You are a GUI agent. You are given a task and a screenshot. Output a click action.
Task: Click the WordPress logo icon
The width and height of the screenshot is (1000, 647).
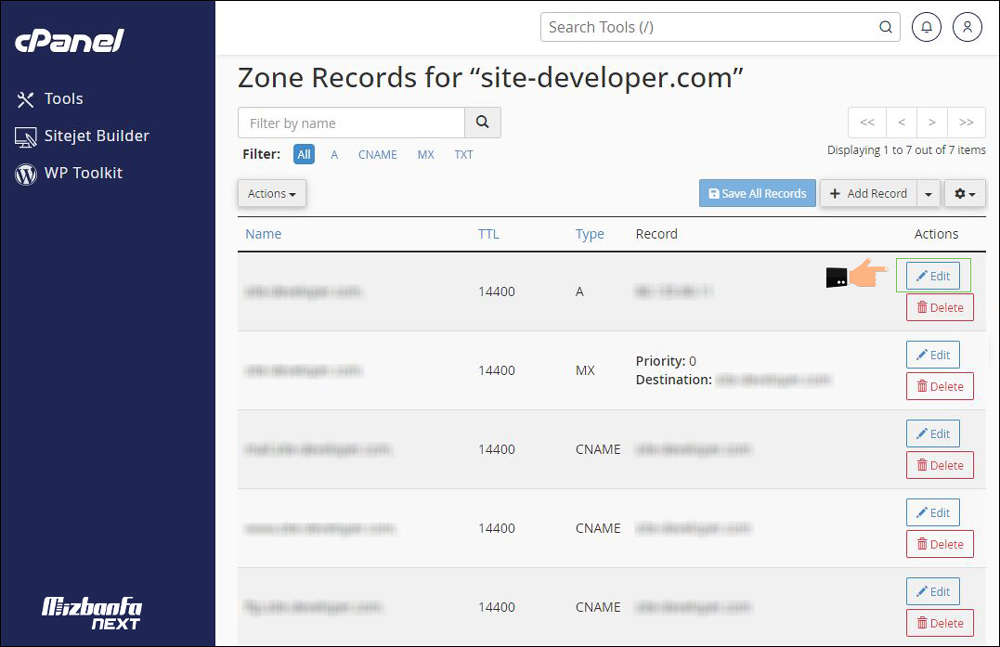(x=26, y=174)
